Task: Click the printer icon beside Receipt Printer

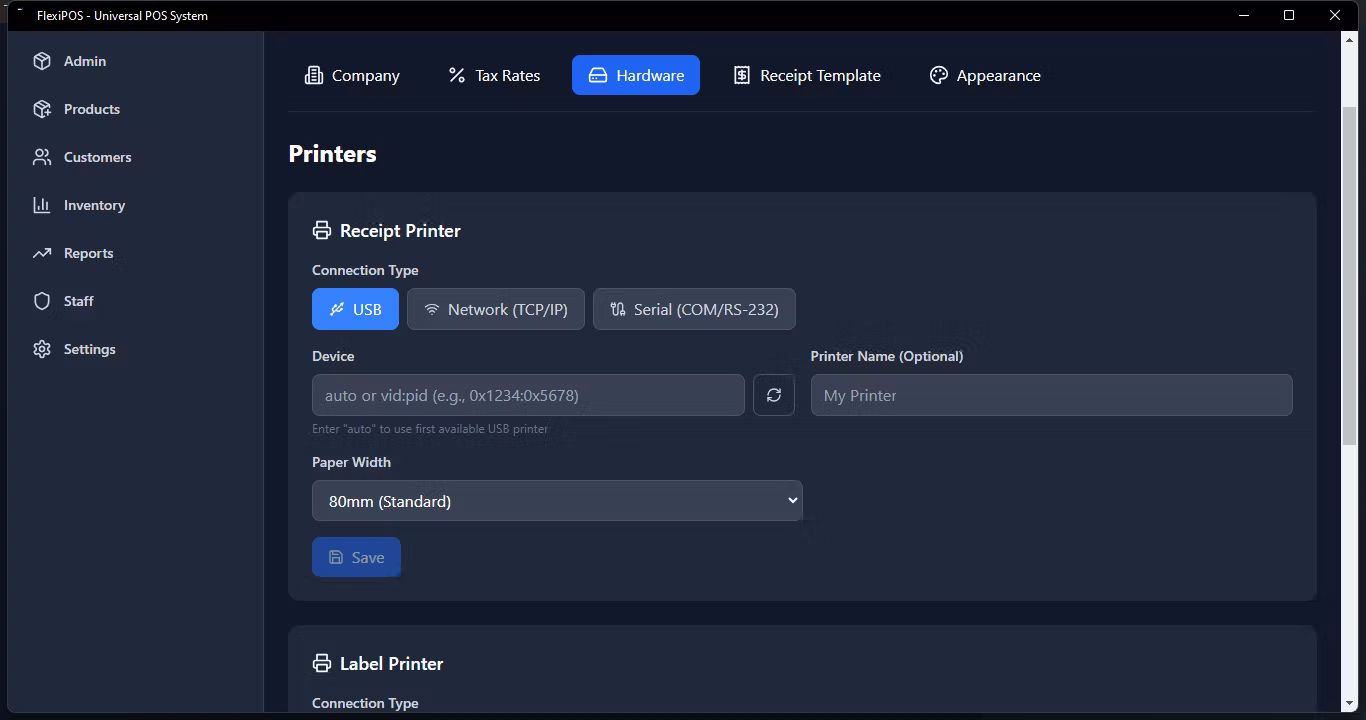Action: [322, 230]
